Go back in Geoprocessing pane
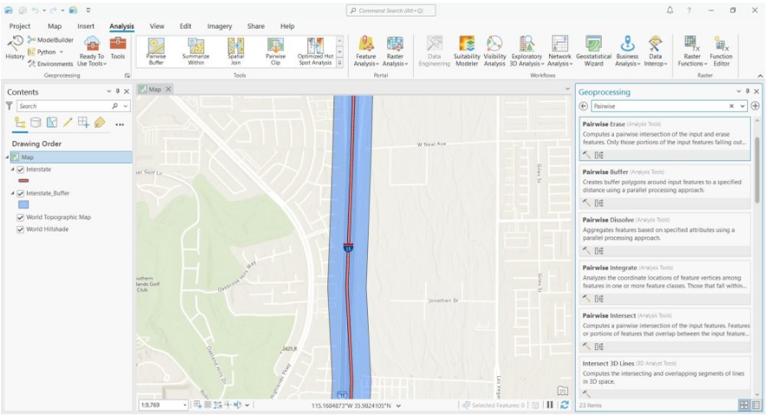The image size is (768, 416). (x=583, y=106)
